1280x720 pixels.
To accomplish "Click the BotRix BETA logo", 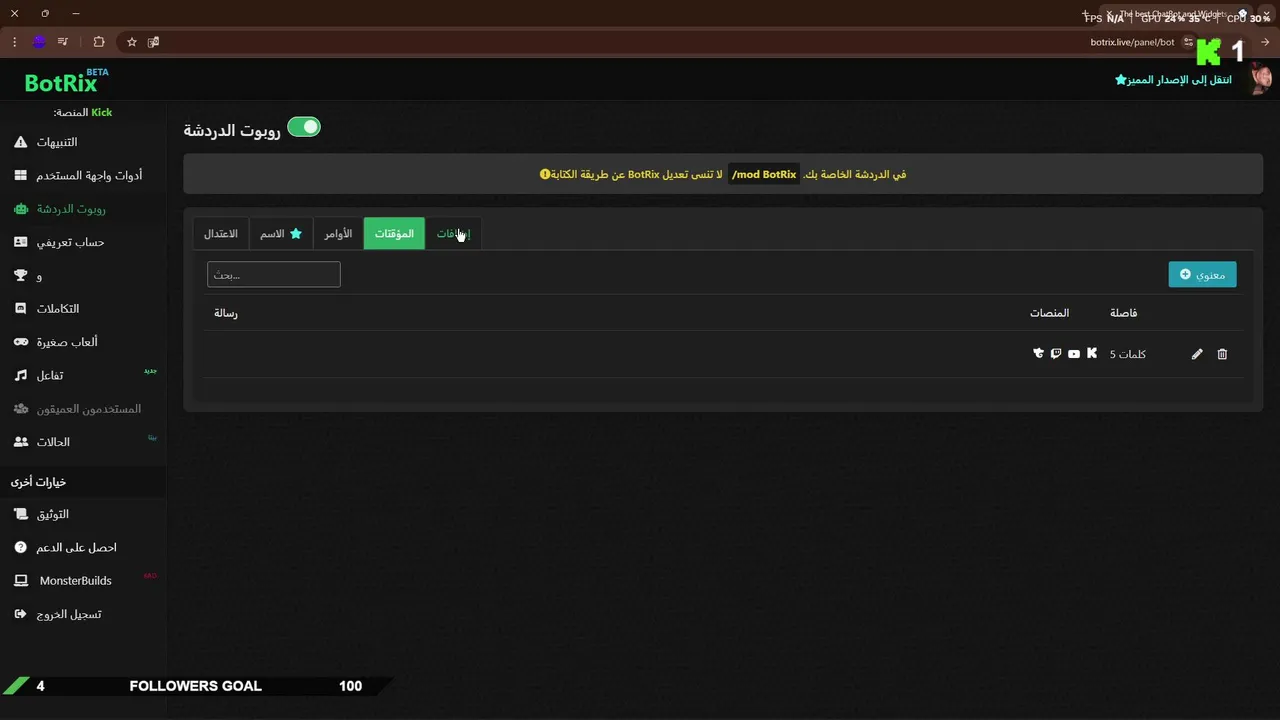I will tap(66, 80).
